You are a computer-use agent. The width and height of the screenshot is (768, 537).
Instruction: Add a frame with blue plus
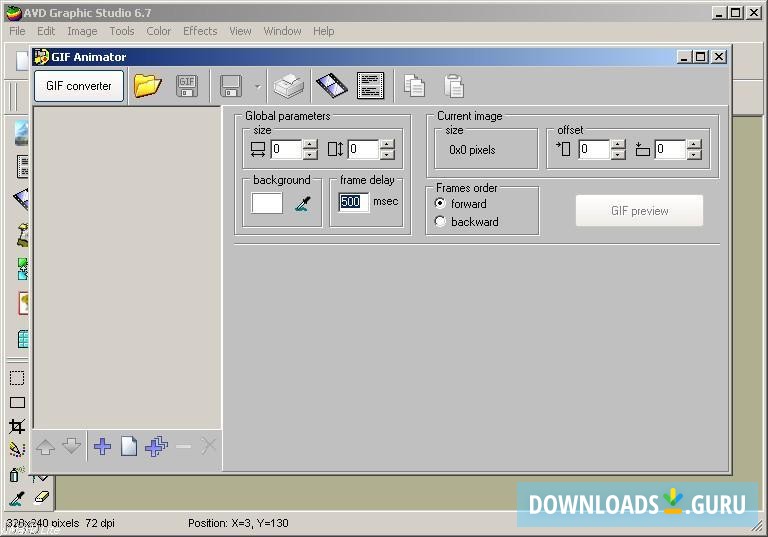tap(102, 446)
